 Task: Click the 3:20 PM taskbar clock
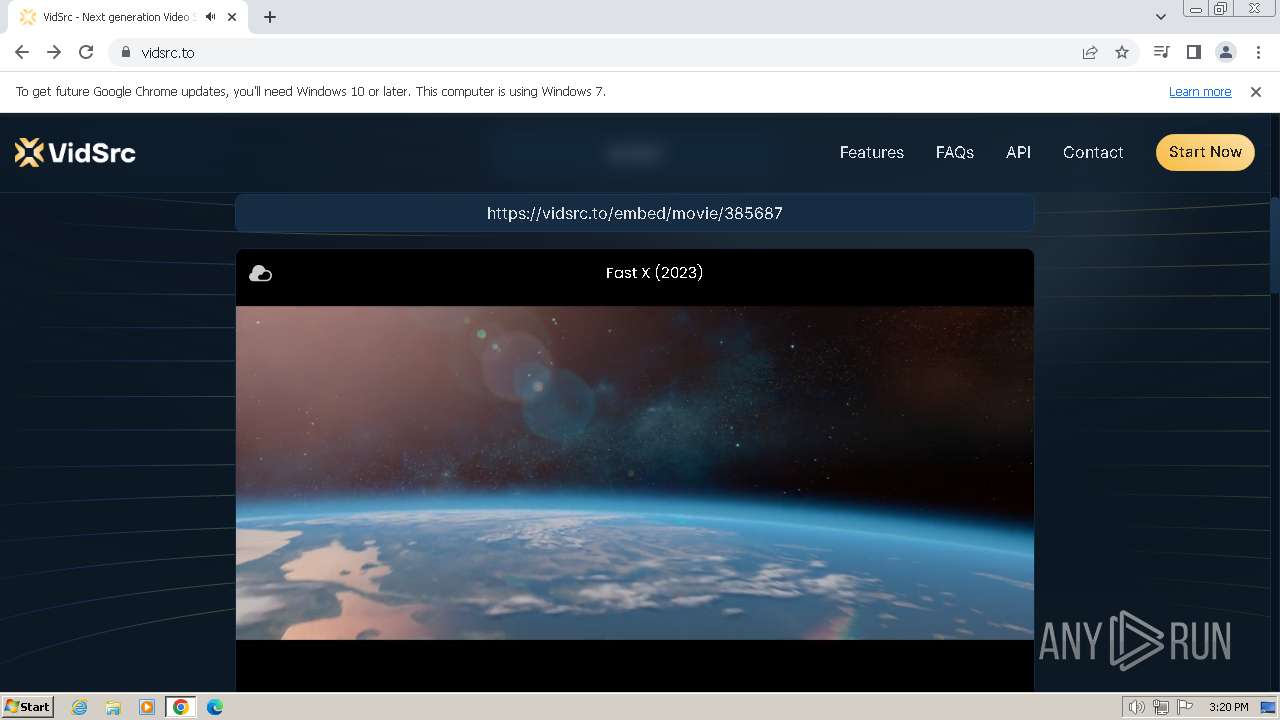[x=1228, y=707]
